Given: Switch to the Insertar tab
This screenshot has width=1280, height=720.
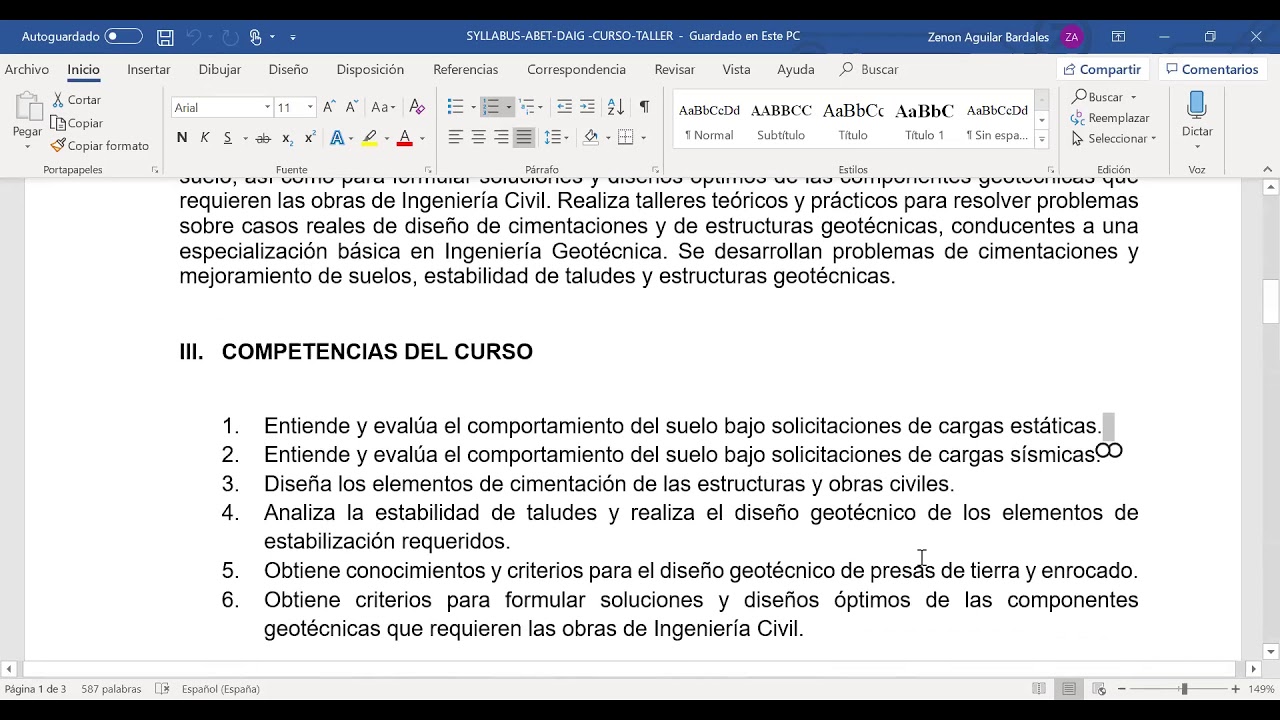Looking at the screenshot, I should pos(148,69).
